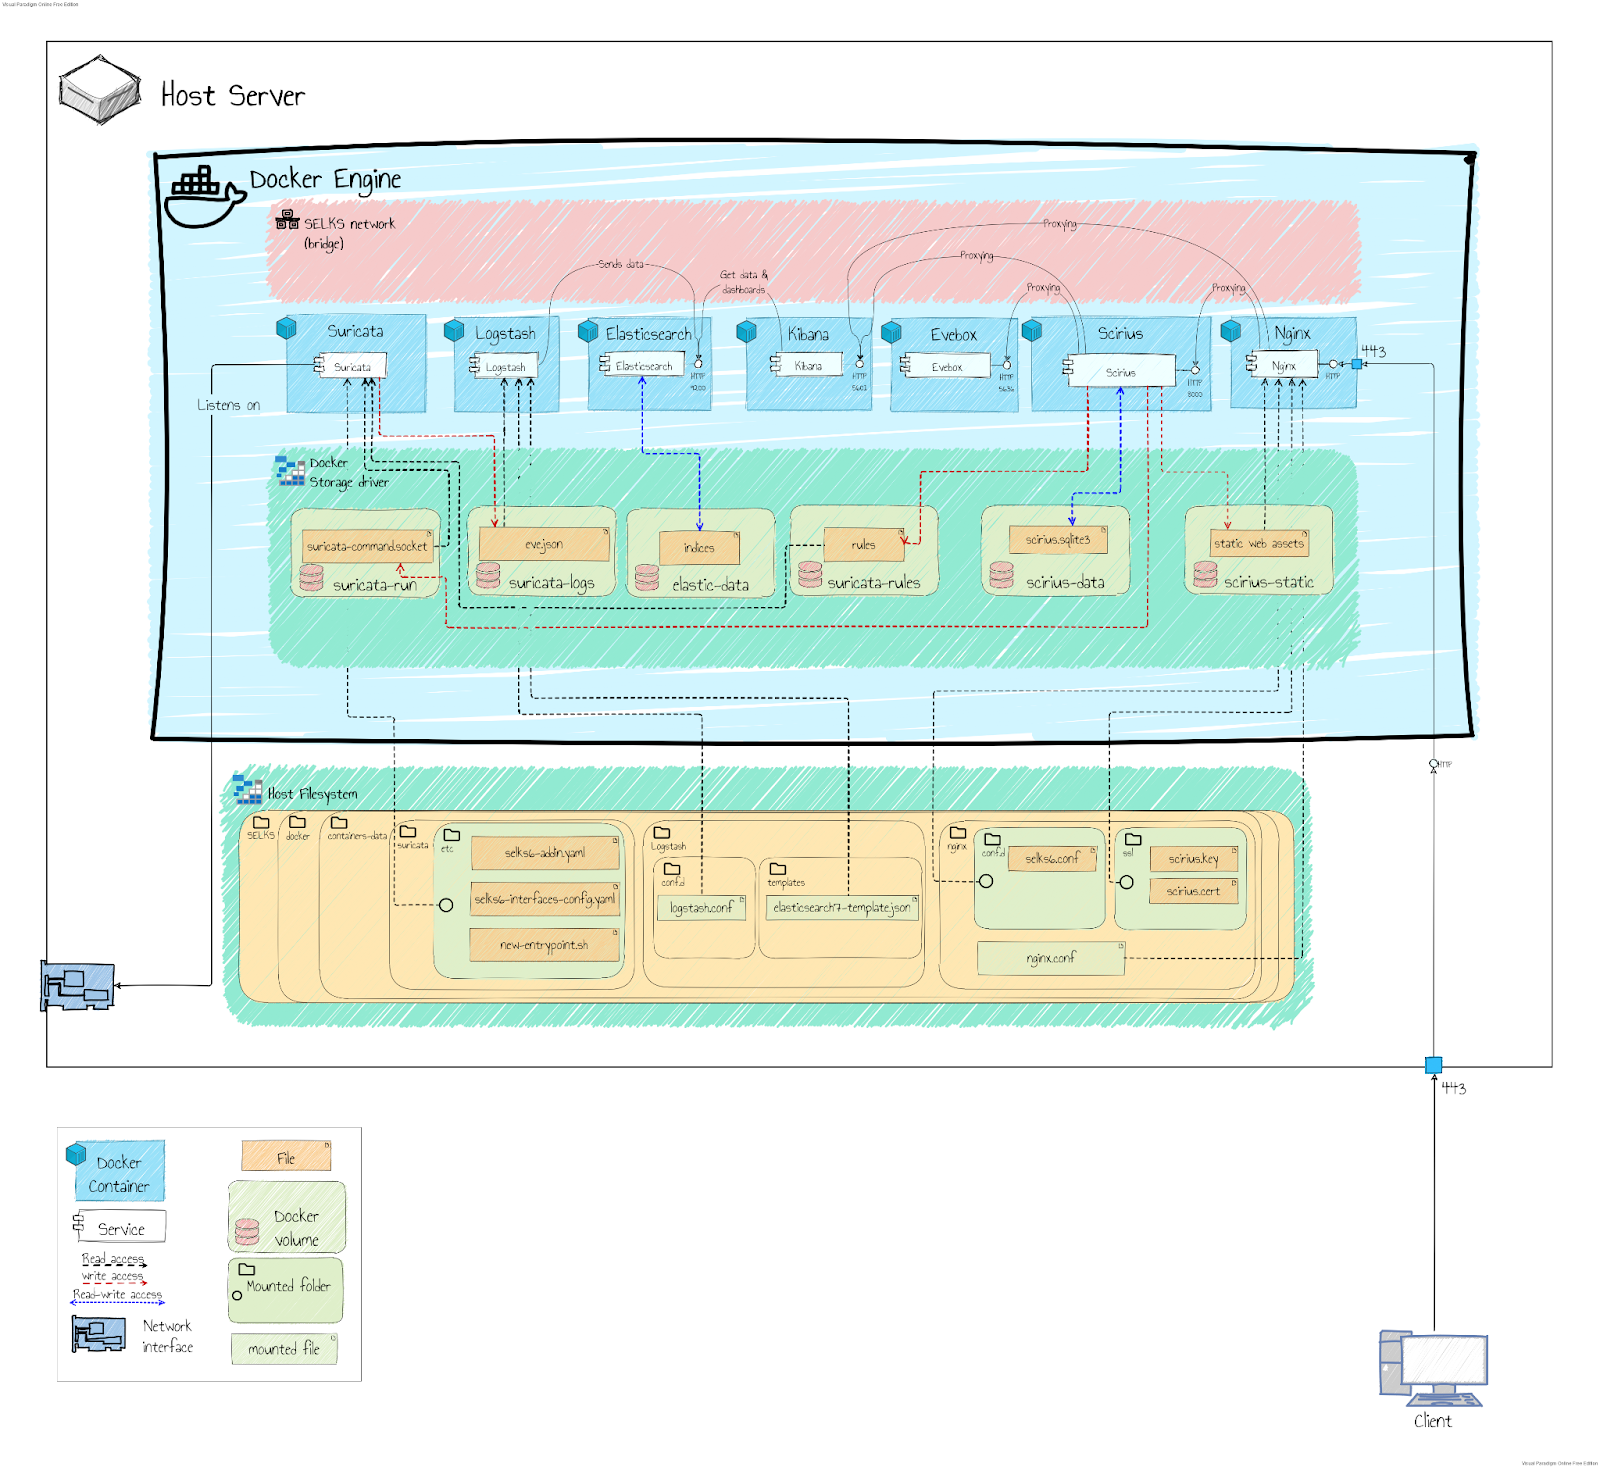Click the mounted folder circle in the legend
This screenshot has height=1467, width=1600.
click(x=237, y=1296)
